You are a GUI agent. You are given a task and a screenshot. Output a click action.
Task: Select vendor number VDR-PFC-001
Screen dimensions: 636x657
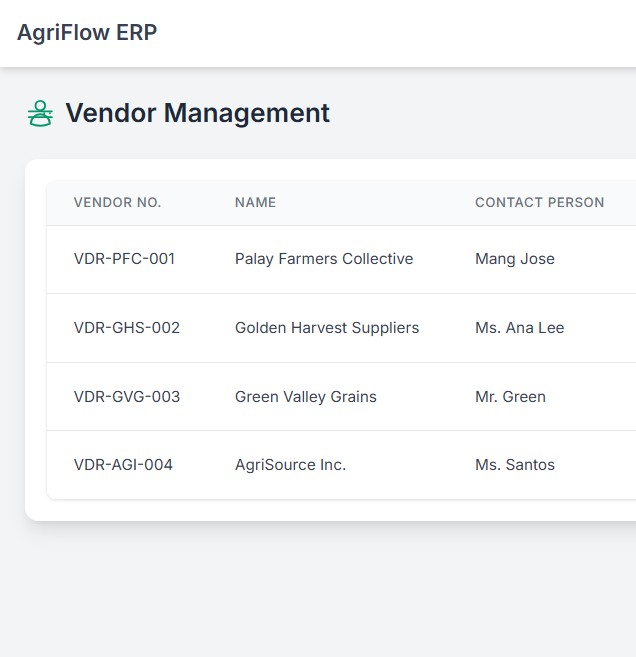[124, 259]
